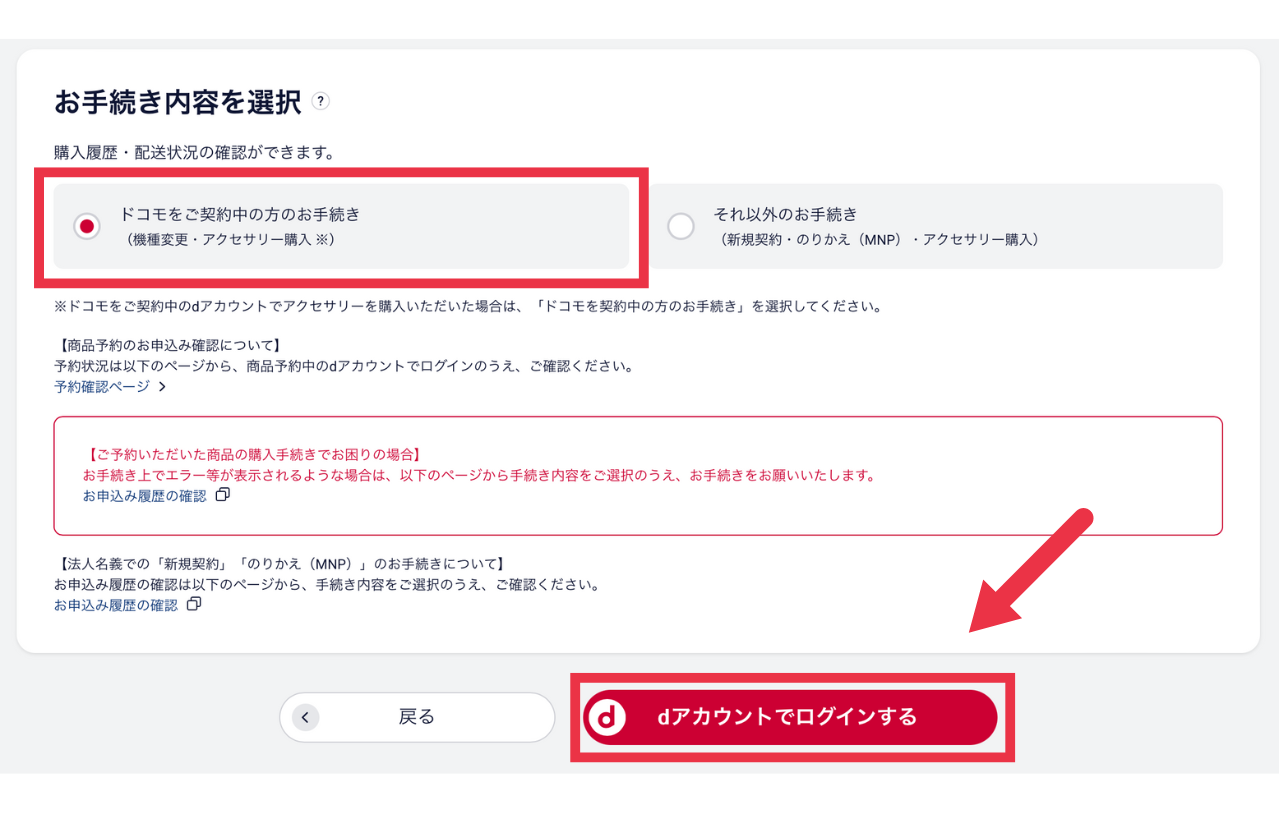Image resolution: width=1279 pixels, height=813 pixels.
Task: Open お申込み履歴の確認 link below 法人名義 note
Action: coord(115,605)
